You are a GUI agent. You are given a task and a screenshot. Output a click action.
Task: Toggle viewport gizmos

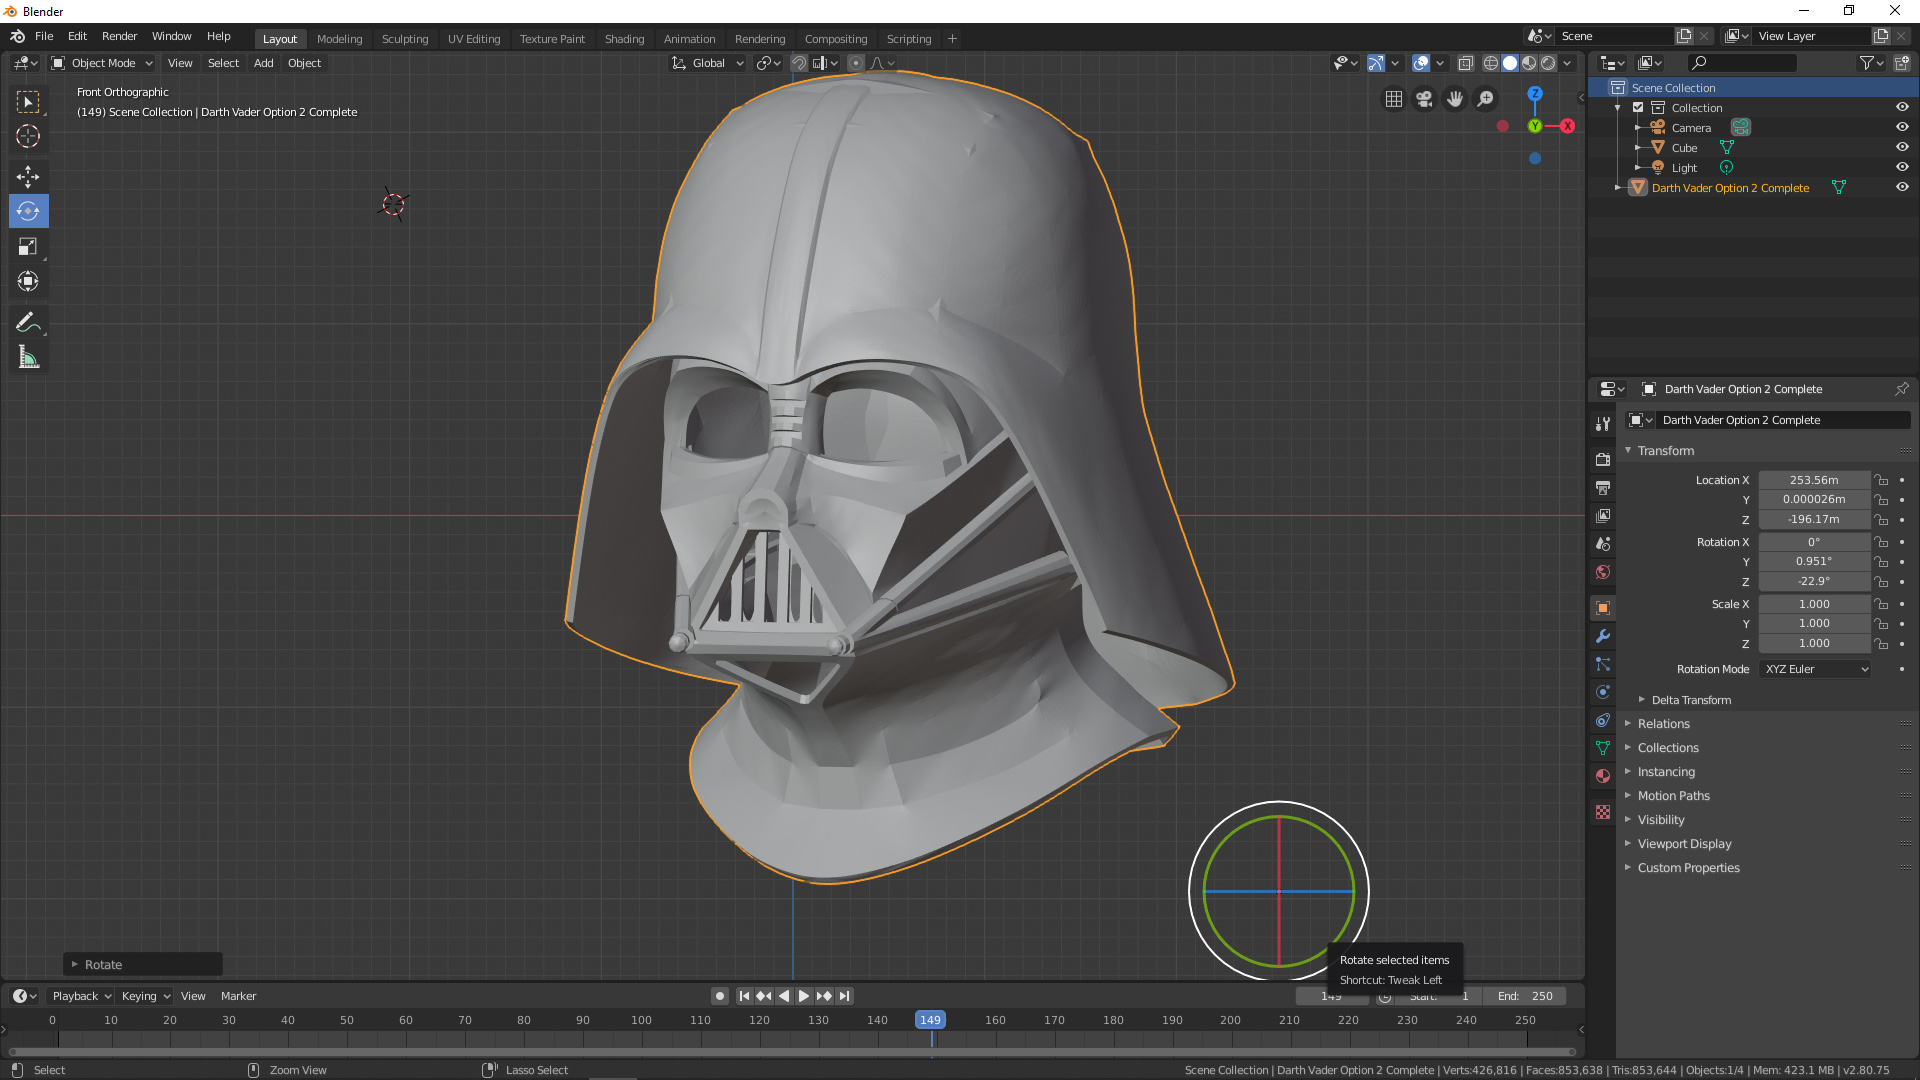click(x=1376, y=63)
